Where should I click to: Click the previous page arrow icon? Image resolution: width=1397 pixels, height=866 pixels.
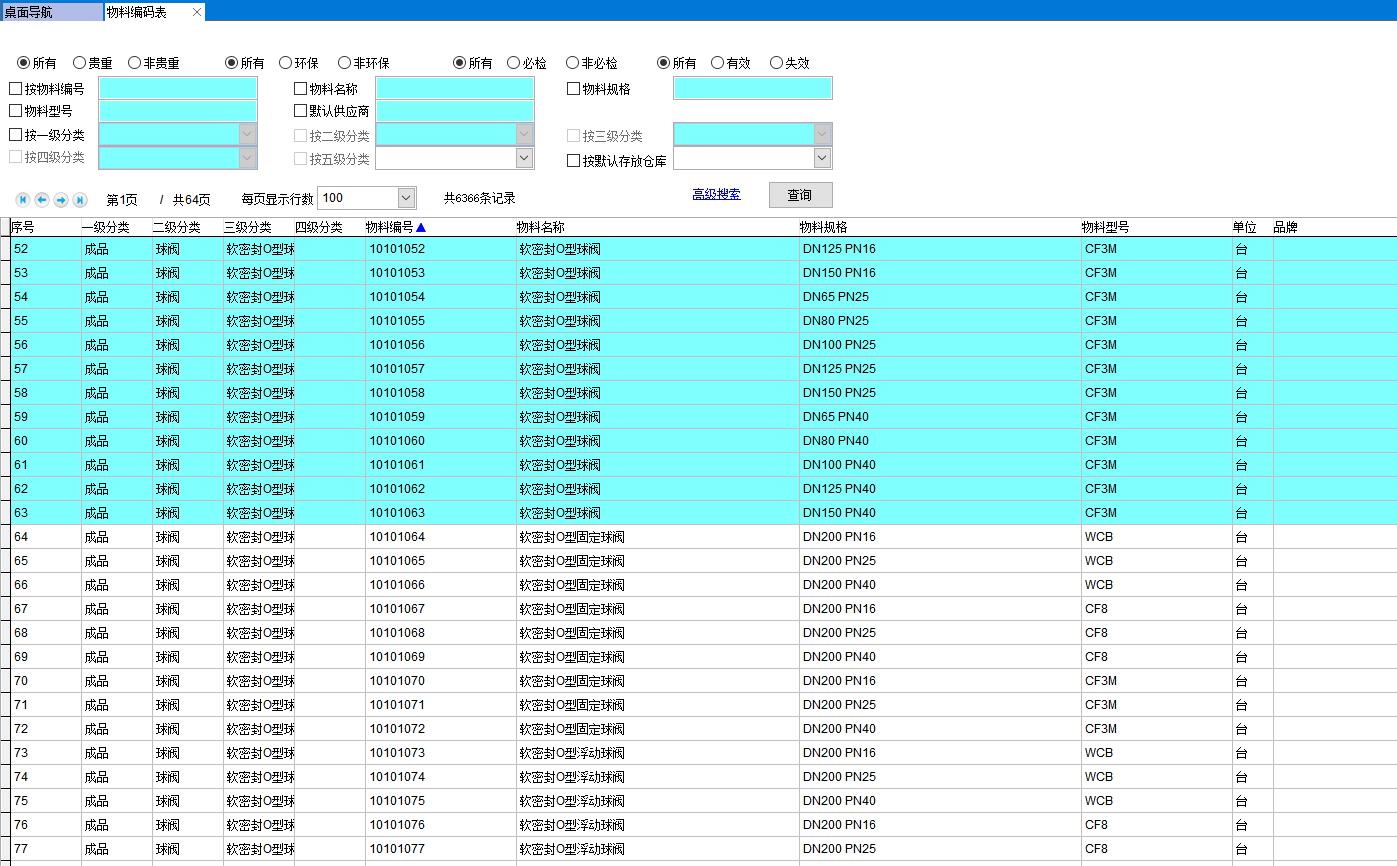(x=42, y=200)
